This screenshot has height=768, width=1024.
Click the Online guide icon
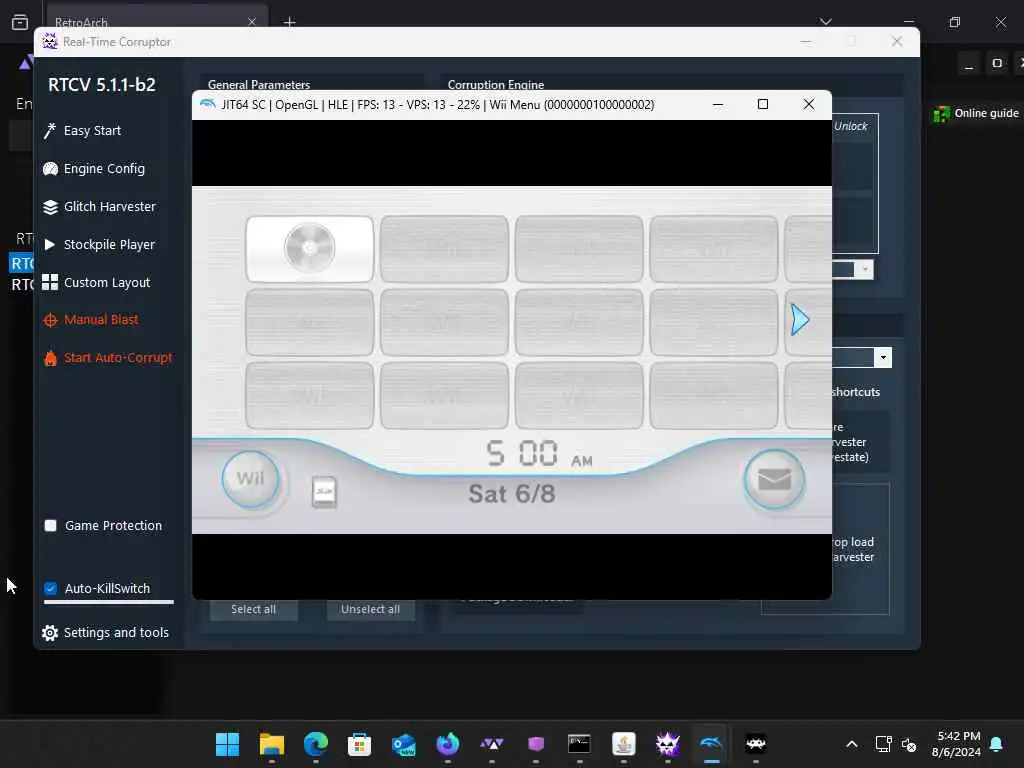941,114
